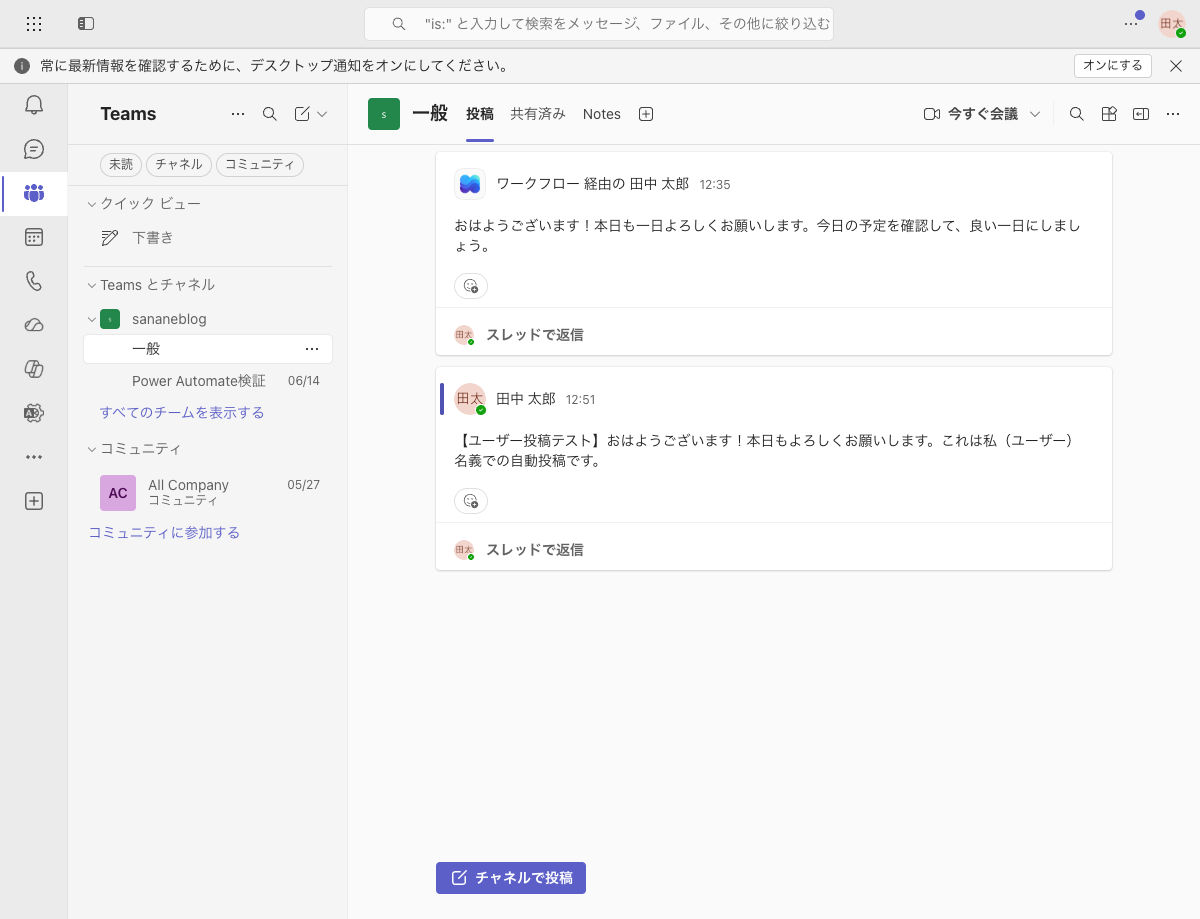This screenshot has height=919, width=1200.
Task: Open Chat in left rail
Action: [x=34, y=149]
